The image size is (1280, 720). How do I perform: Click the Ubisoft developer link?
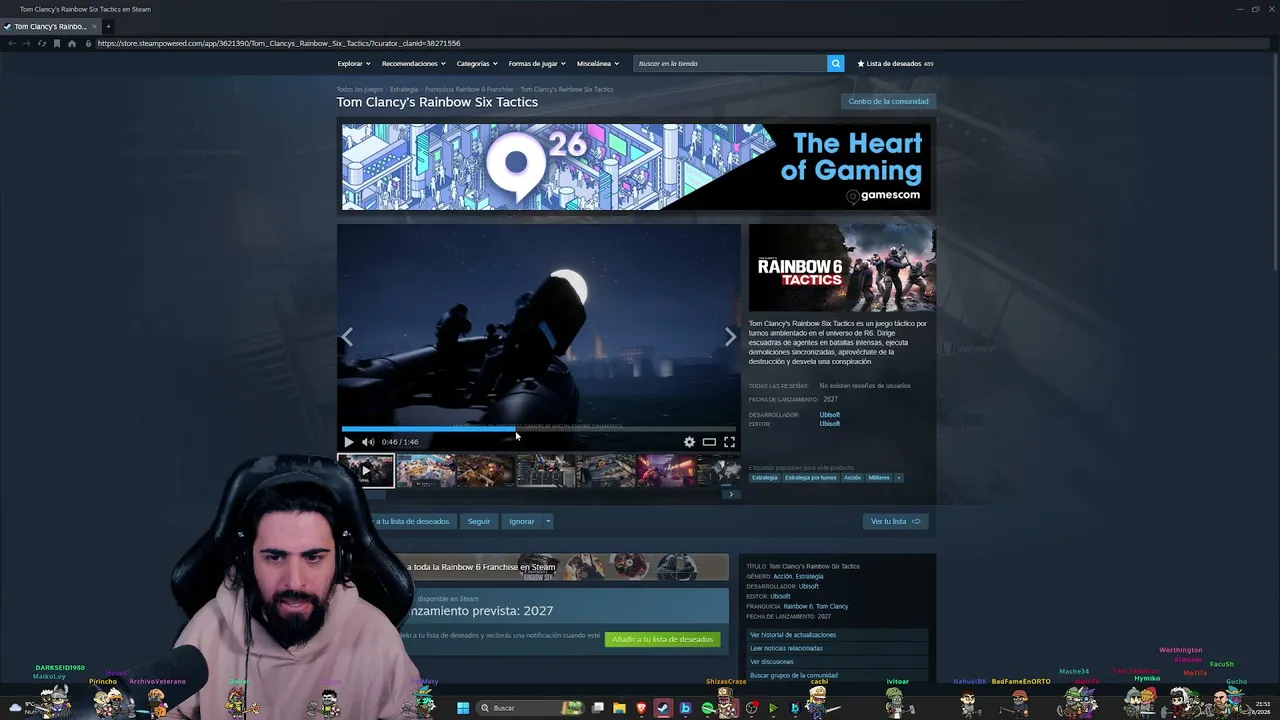point(830,415)
